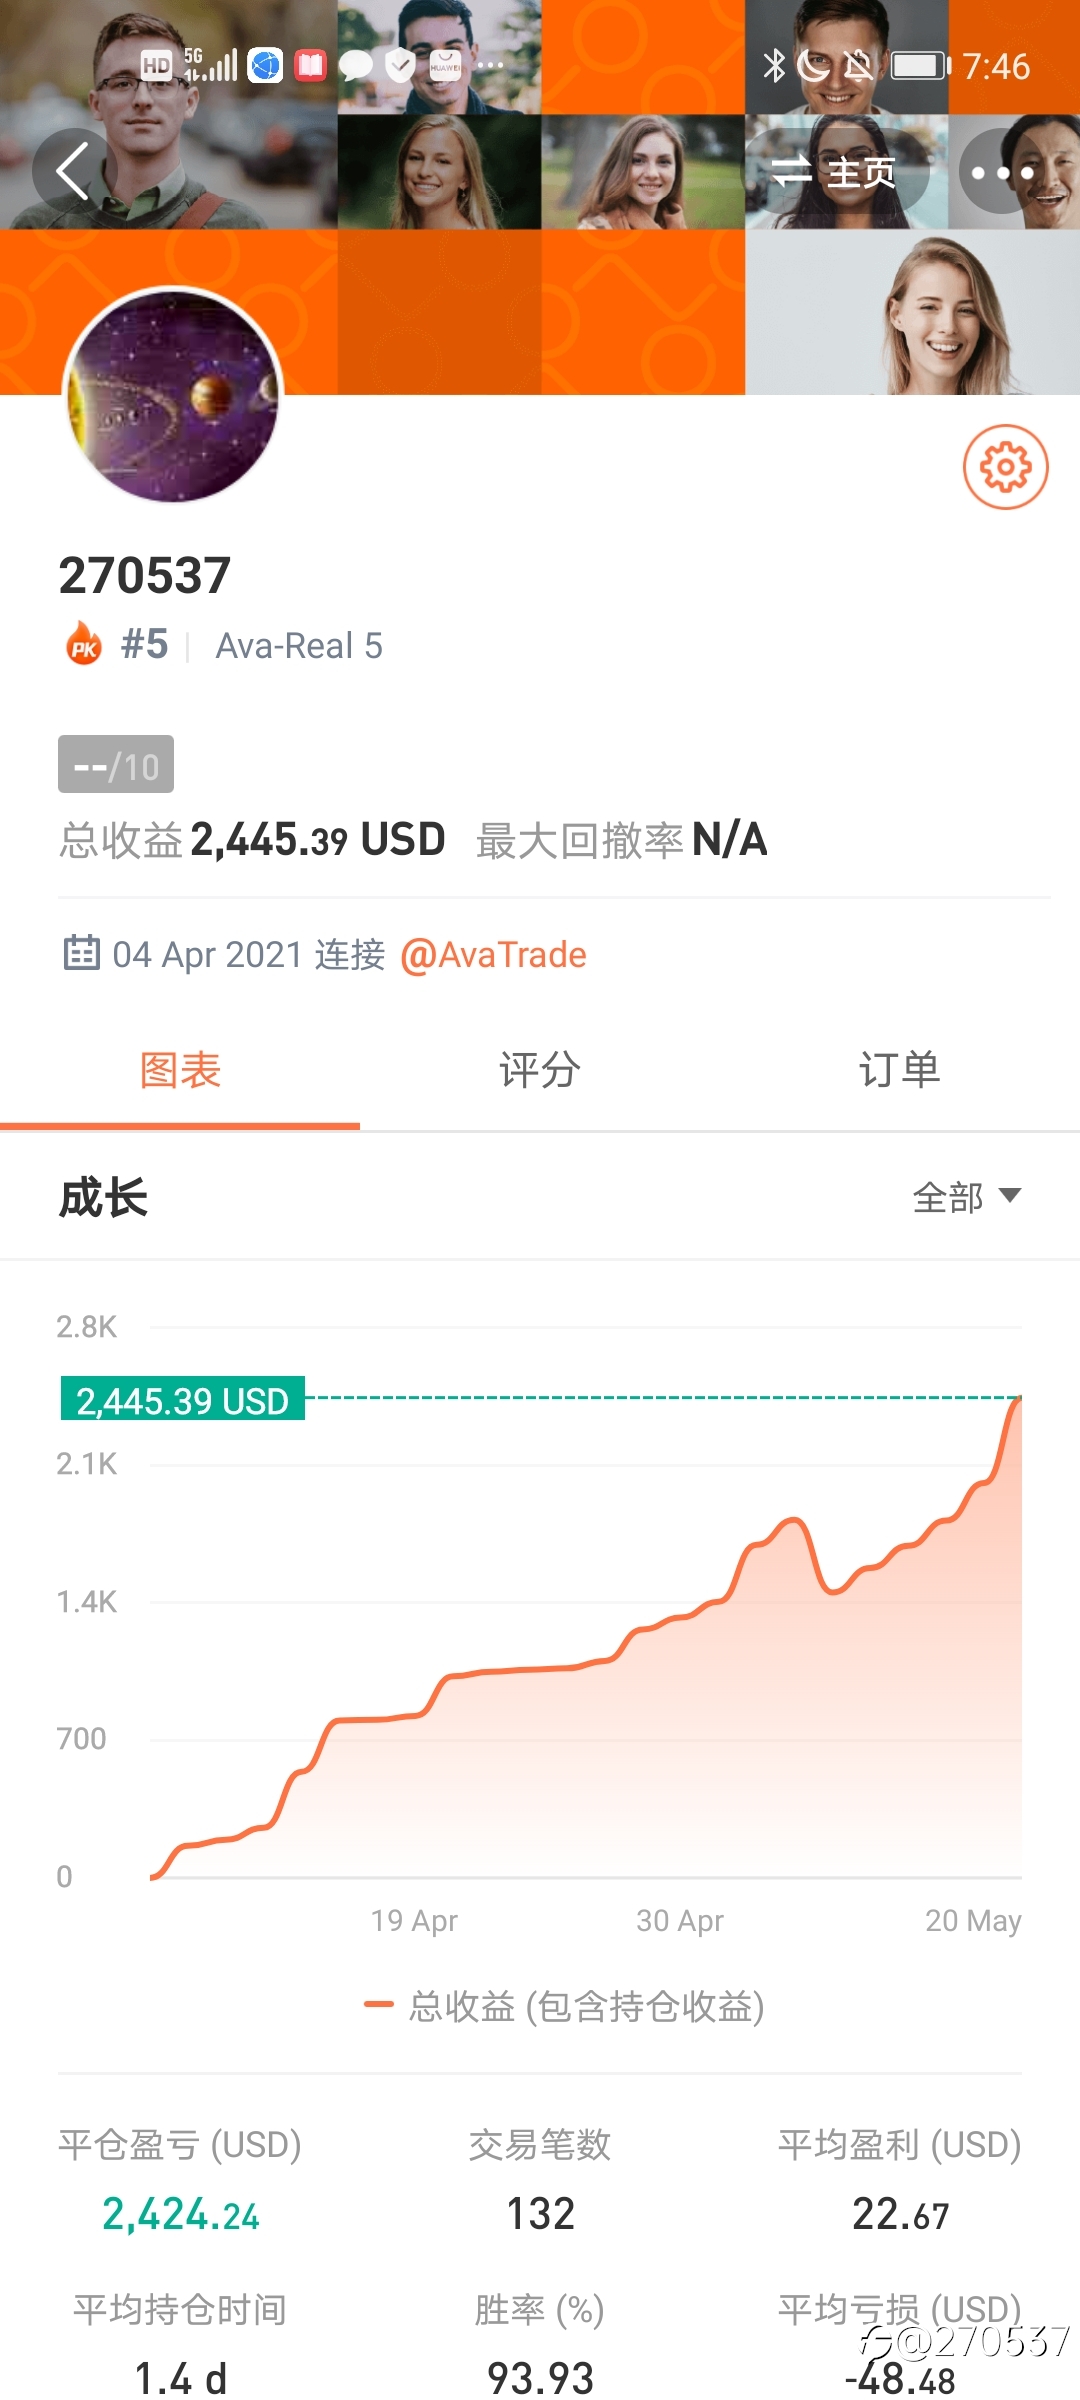This screenshot has height=2400, width=1080.
Task: Switch to the 评分 tab
Action: [540, 1071]
